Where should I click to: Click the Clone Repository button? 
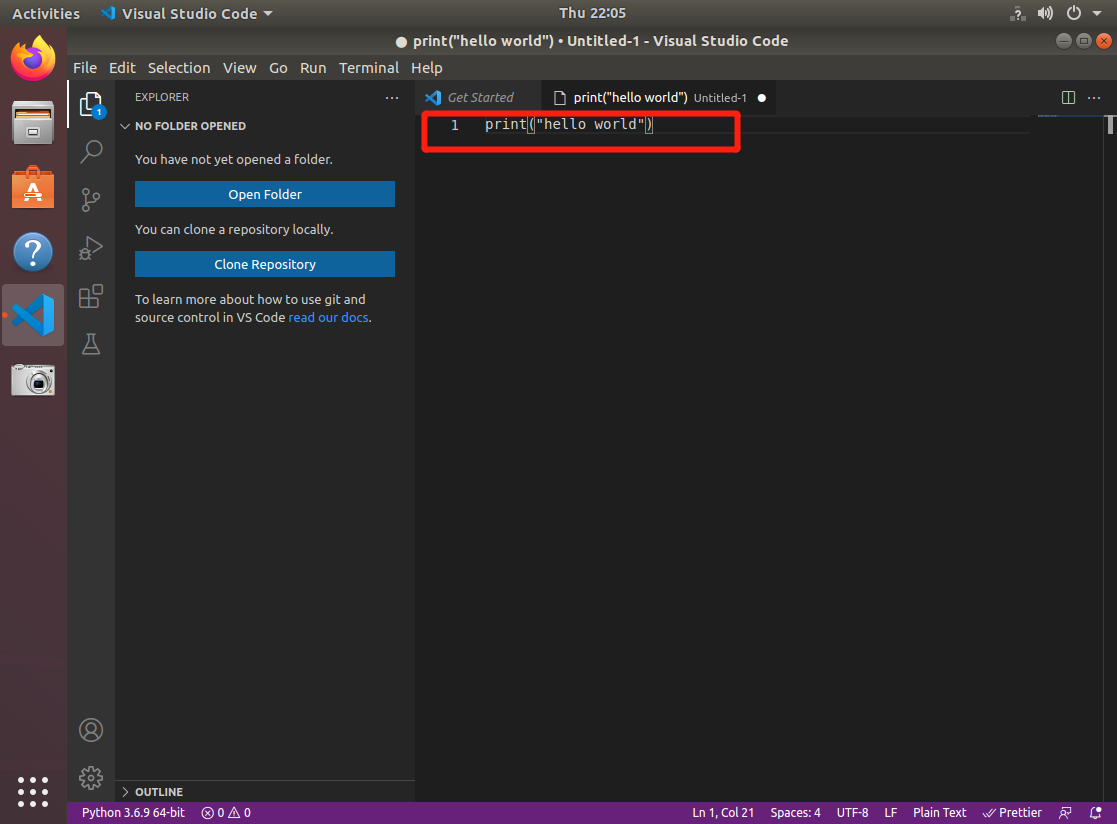coord(265,264)
